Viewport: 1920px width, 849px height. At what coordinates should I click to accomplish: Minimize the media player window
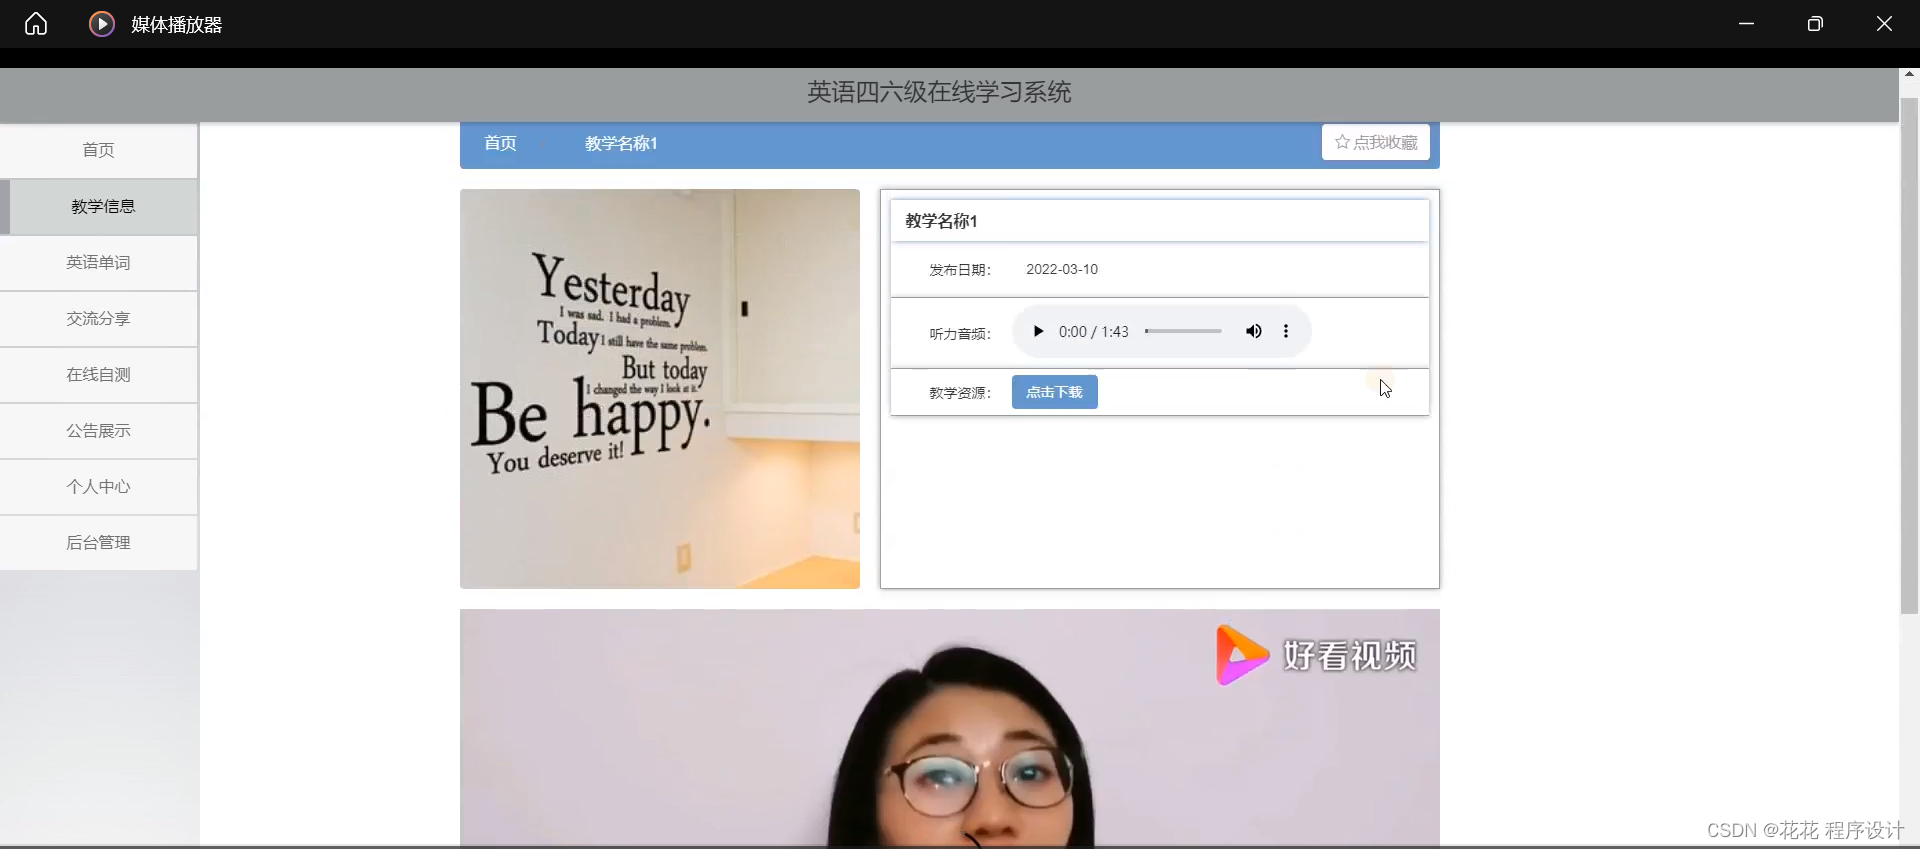pos(1746,24)
